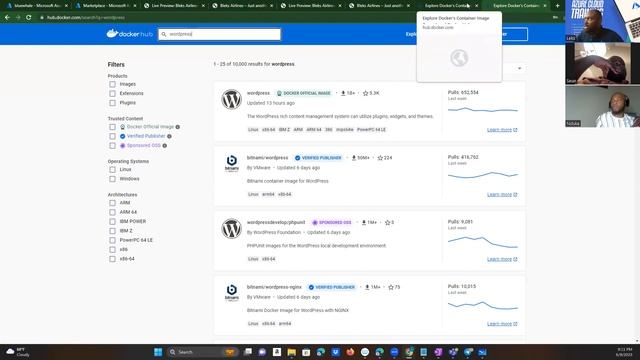Click the Bitnami logo beside bitnami/wordpress-nginx
Viewport: 640px width, 360px height.
(x=231, y=292)
